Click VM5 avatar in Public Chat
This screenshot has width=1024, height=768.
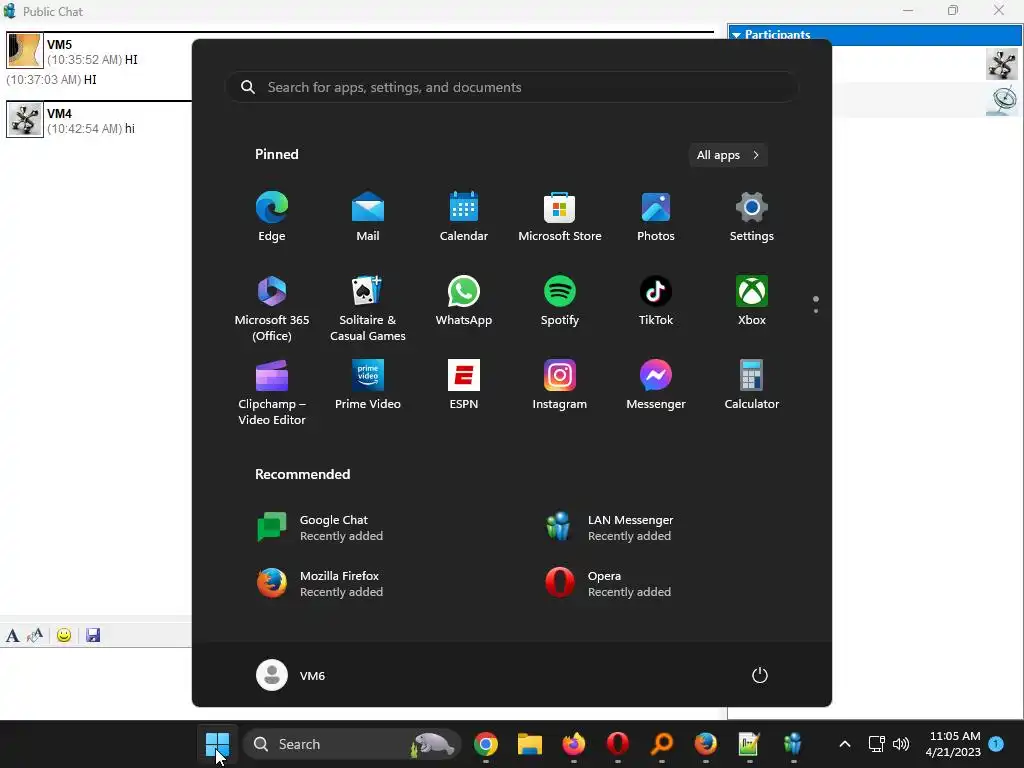pos(25,50)
